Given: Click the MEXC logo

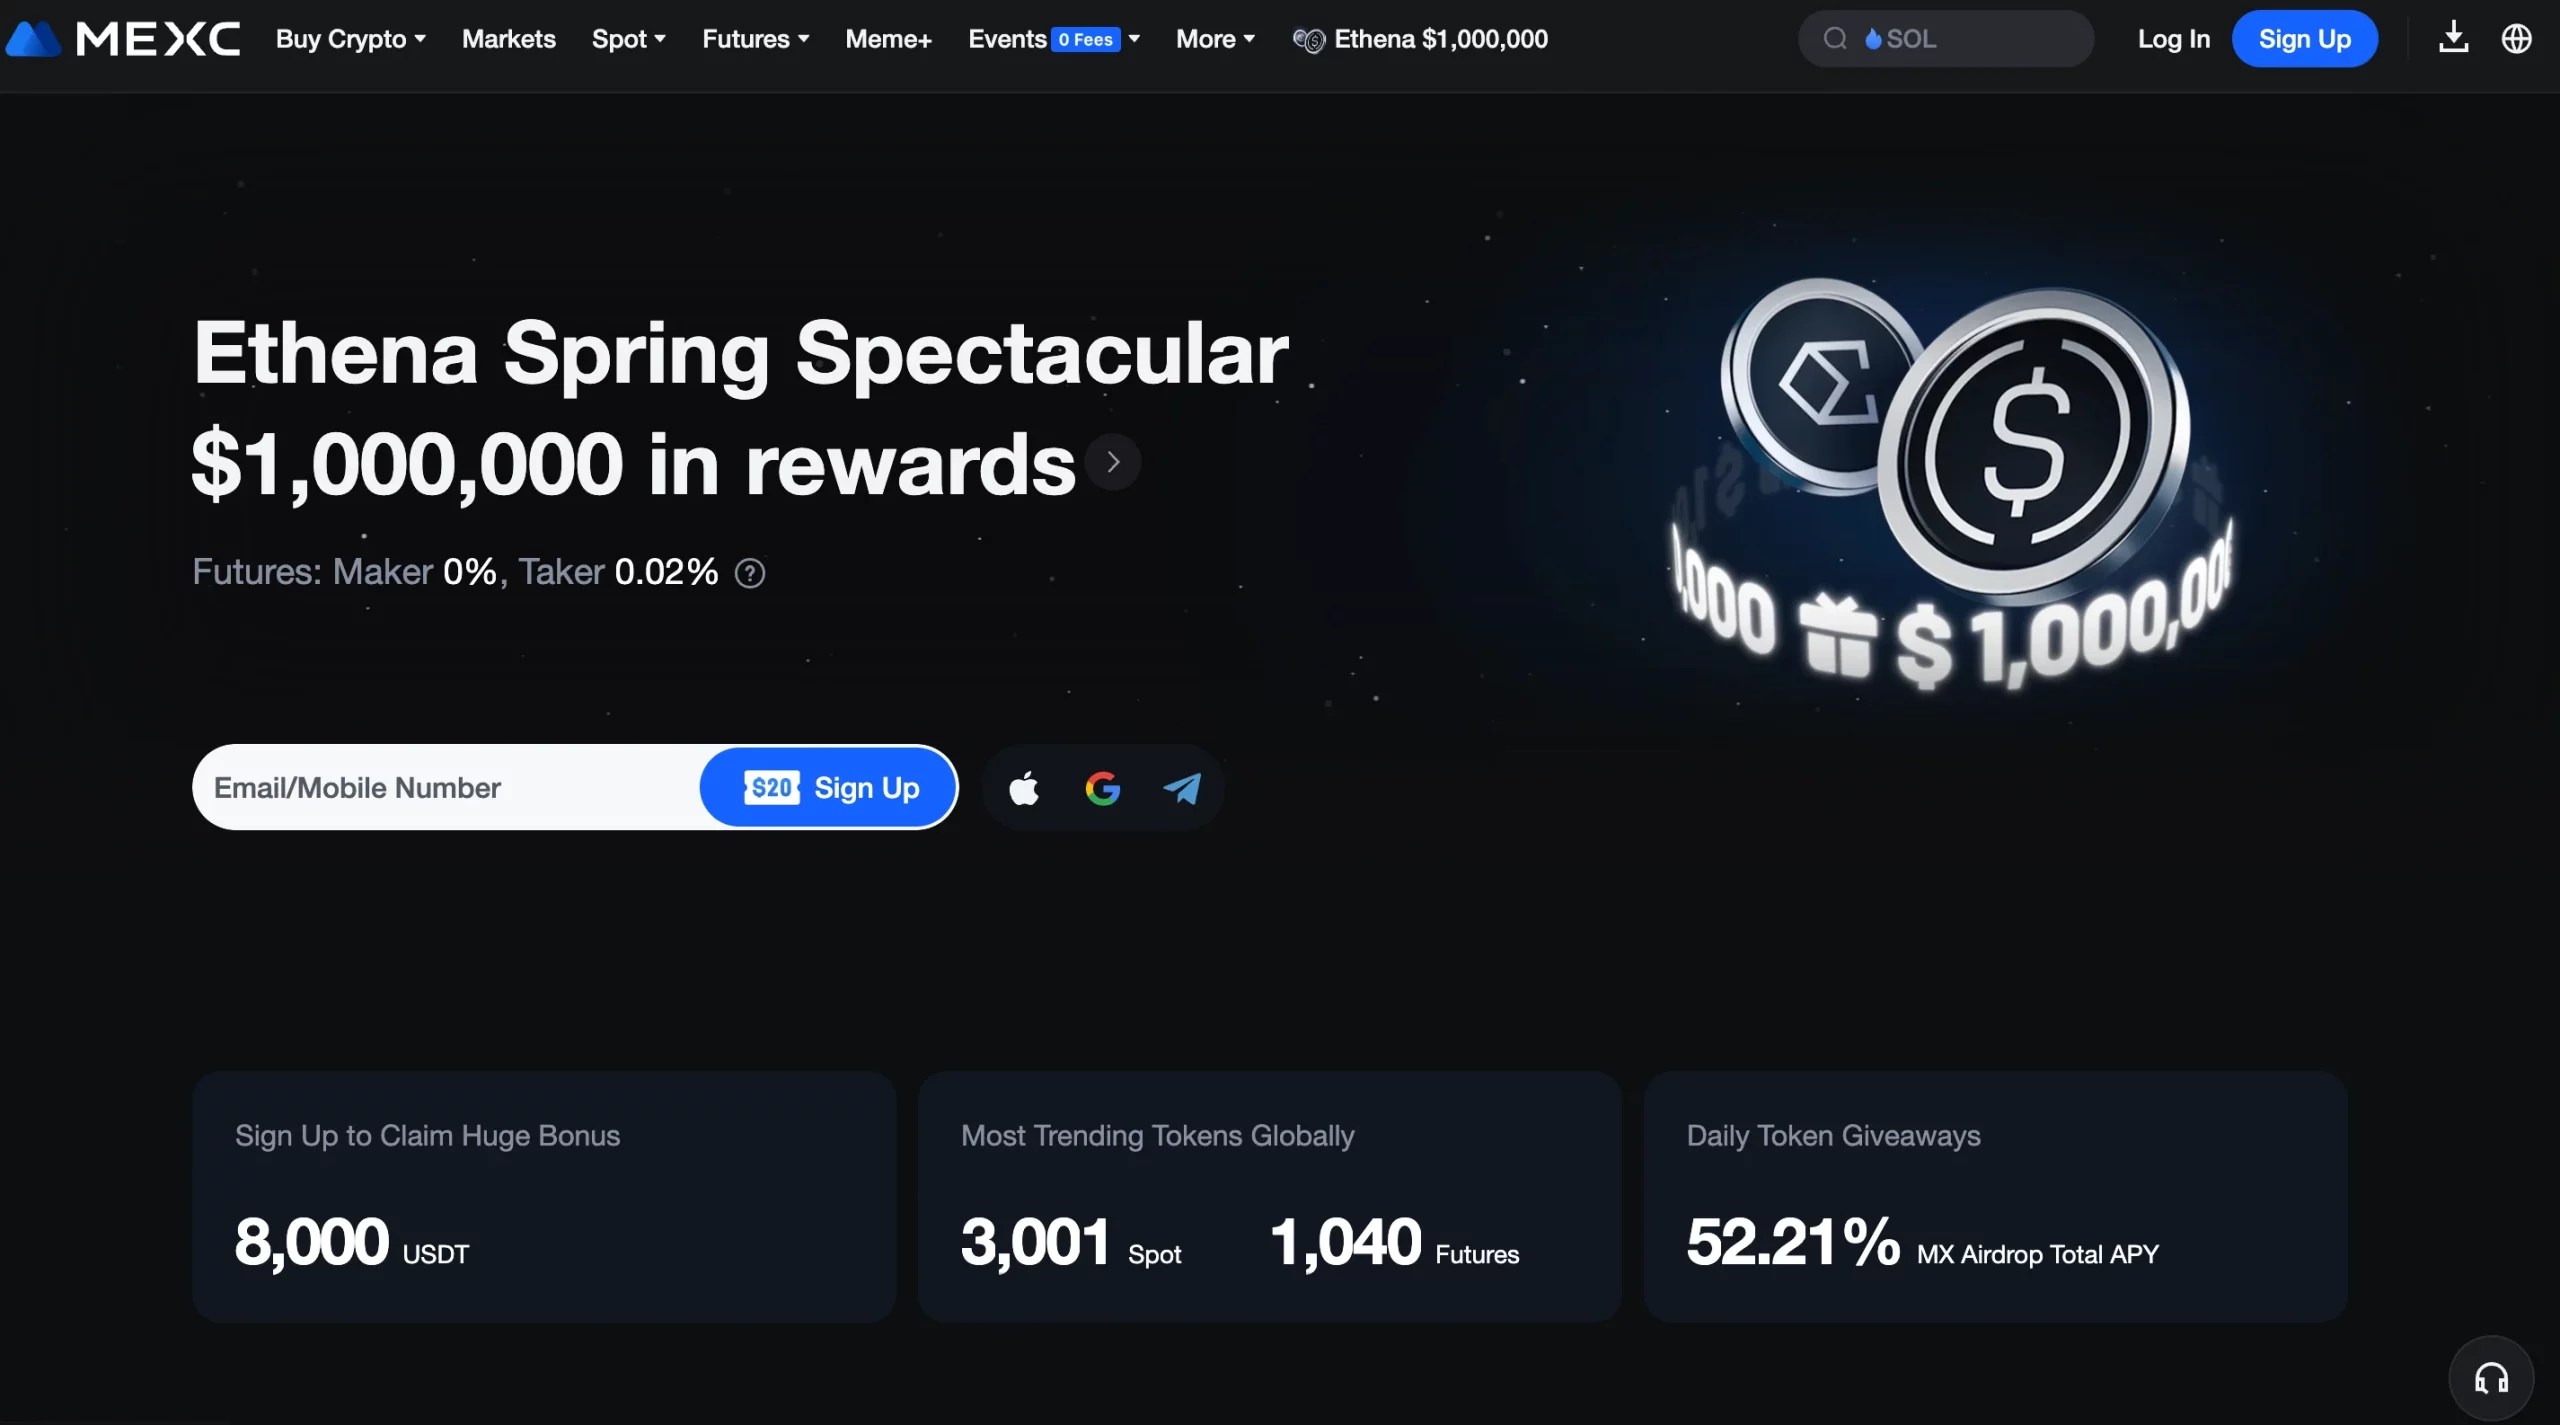Looking at the screenshot, I should (x=122, y=39).
